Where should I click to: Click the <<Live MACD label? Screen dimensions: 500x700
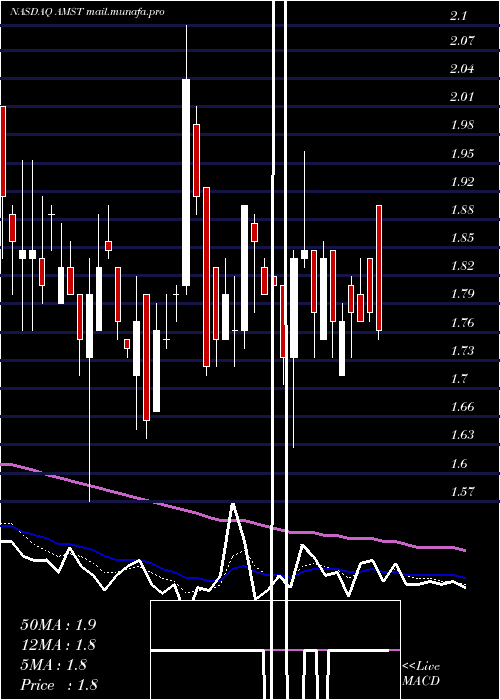[x=421, y=674]
